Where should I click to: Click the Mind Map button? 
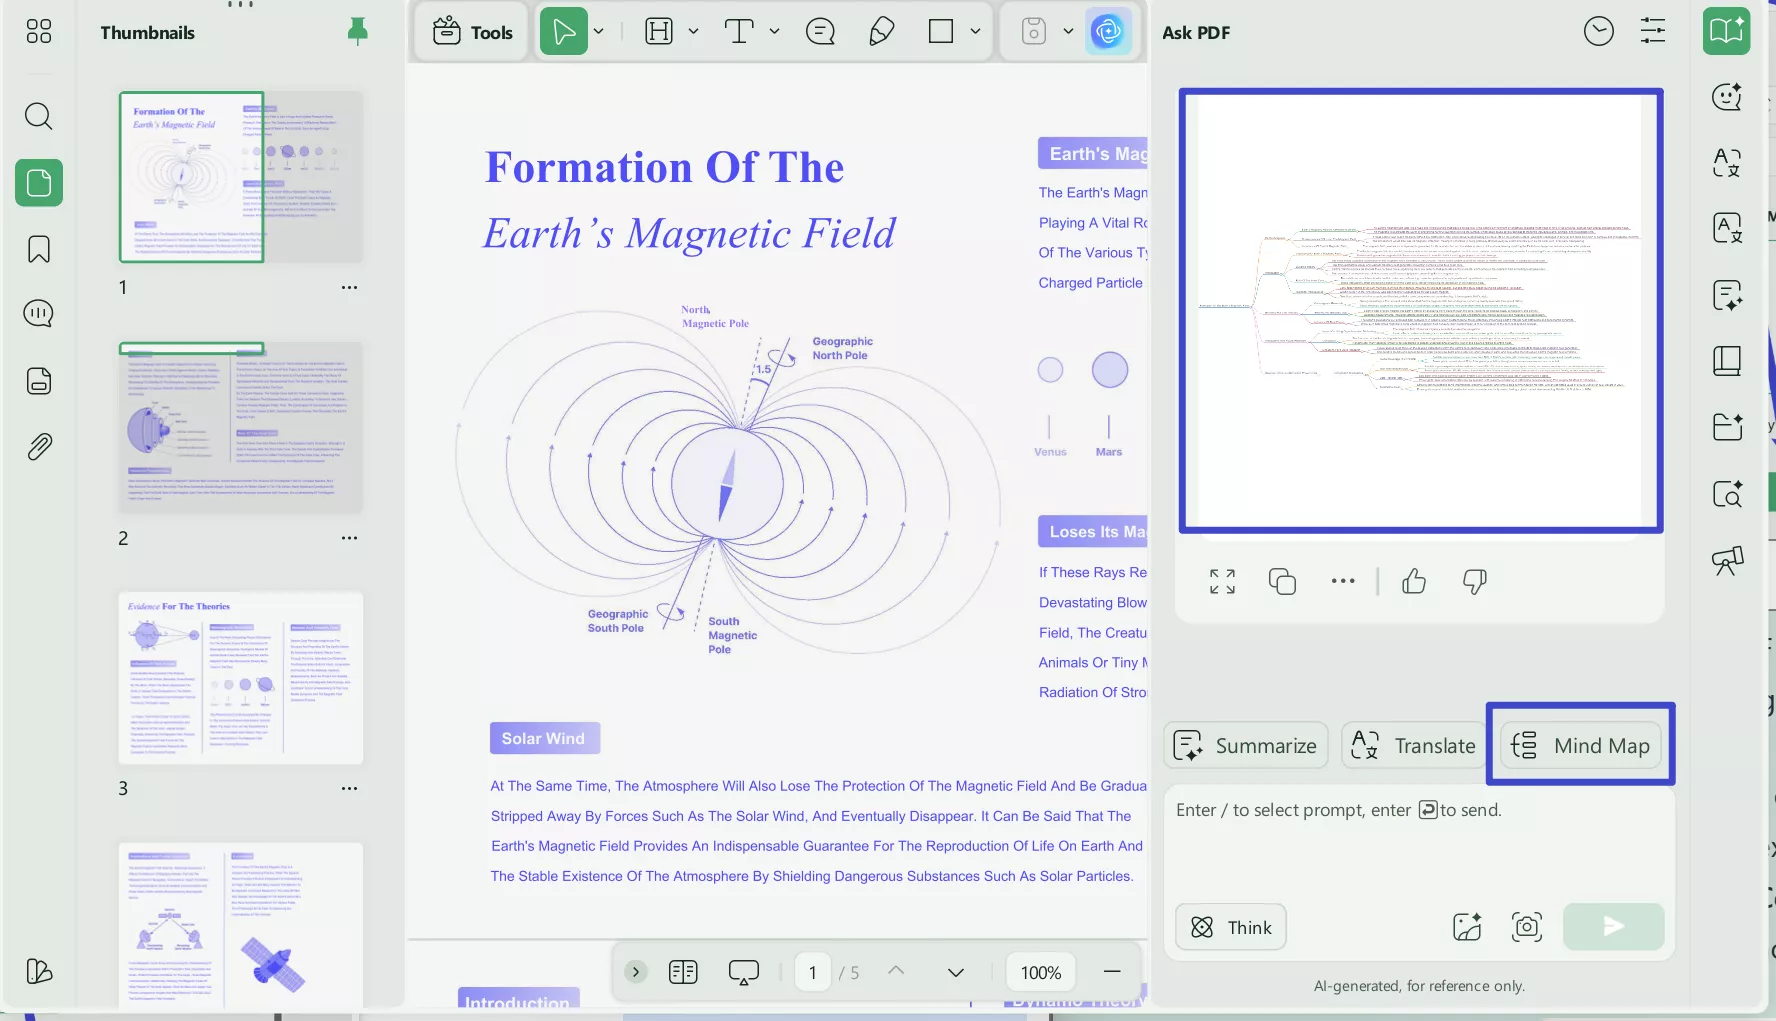pos(1581,745)
